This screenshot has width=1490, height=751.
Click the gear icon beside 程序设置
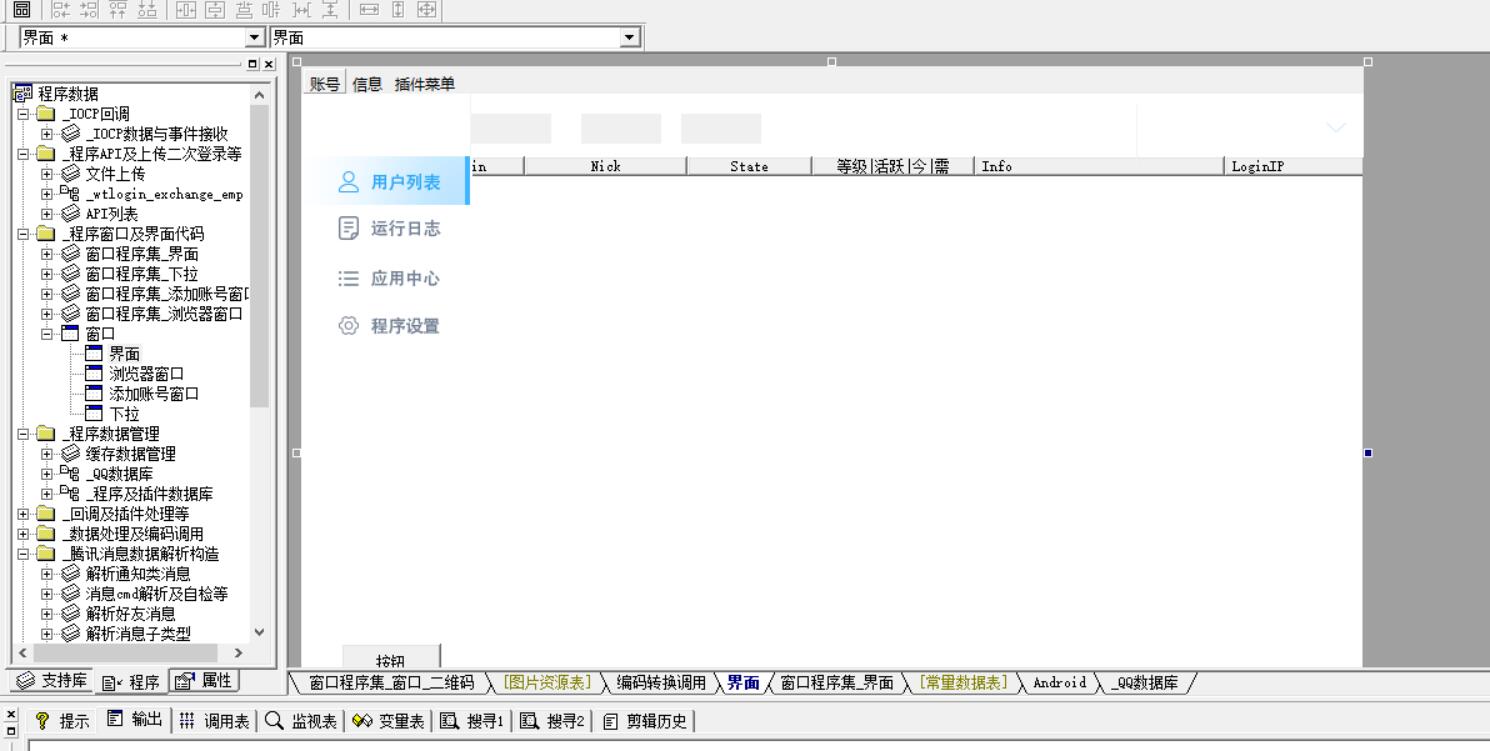(348, 326)
